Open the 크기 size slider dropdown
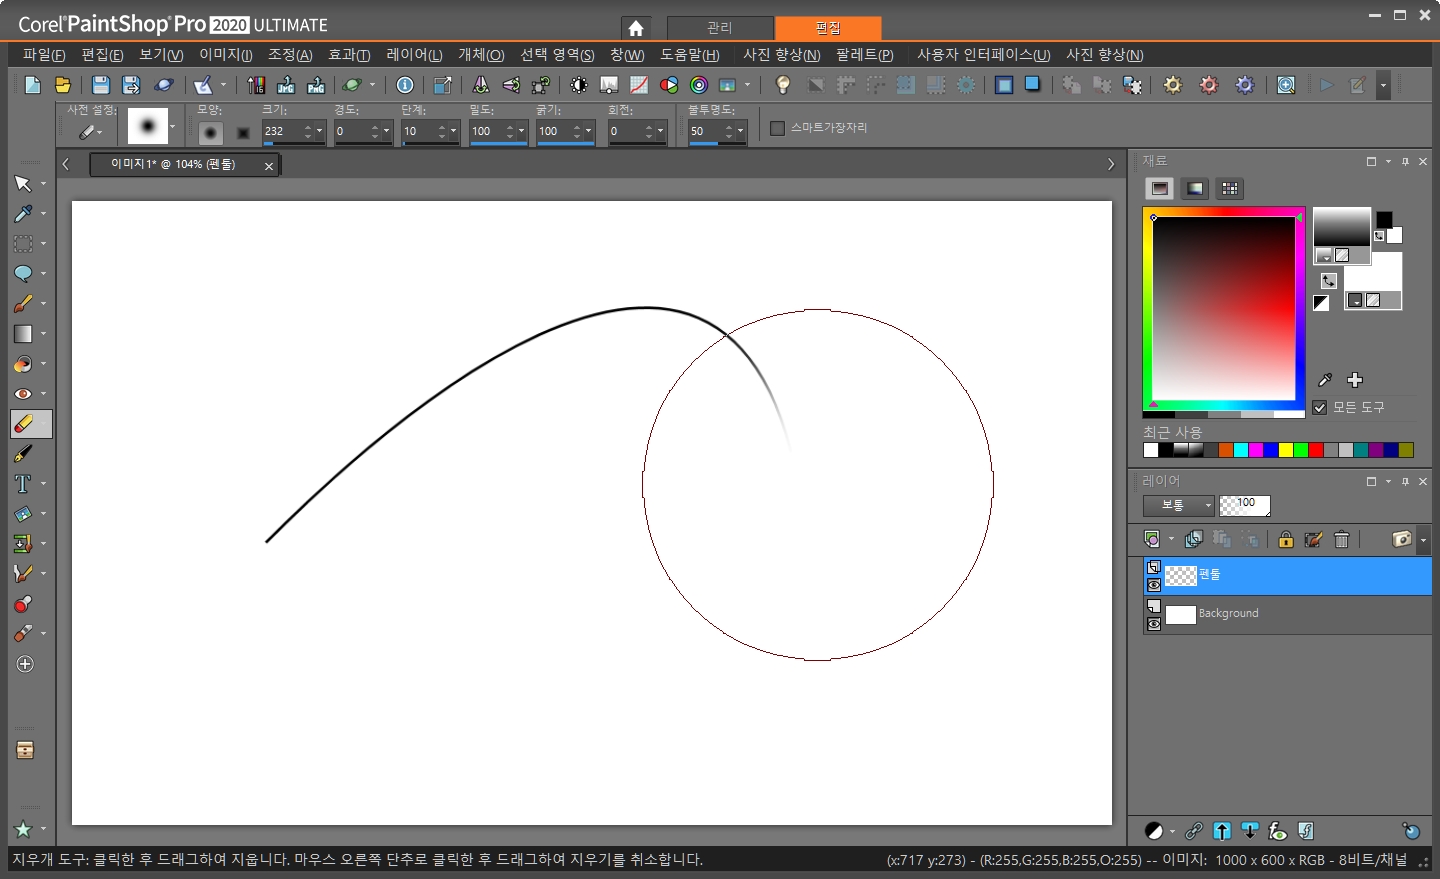 click(x=319, y=132)
